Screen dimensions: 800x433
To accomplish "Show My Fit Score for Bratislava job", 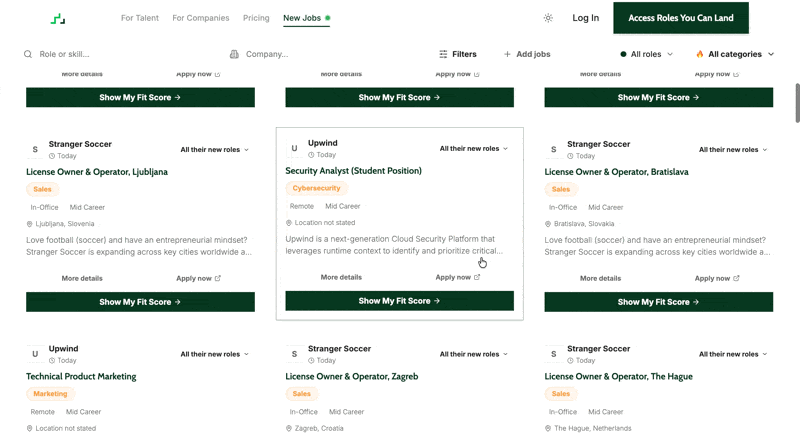I will tap(659, 302).
